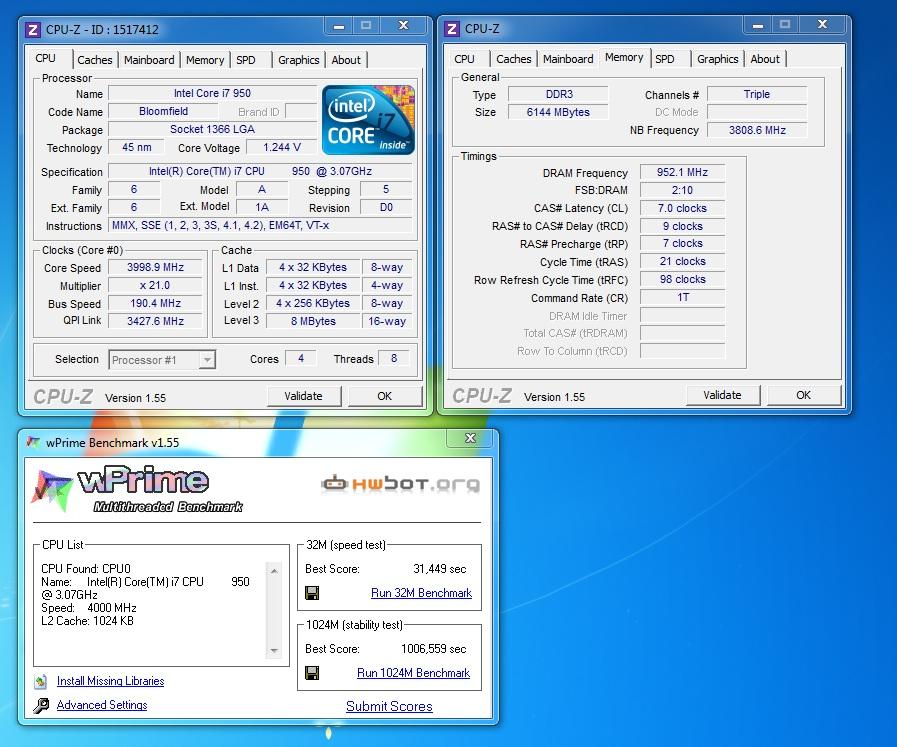
Task: Click the CPU-Z Z icon in Memory window title
Action: 451,29
